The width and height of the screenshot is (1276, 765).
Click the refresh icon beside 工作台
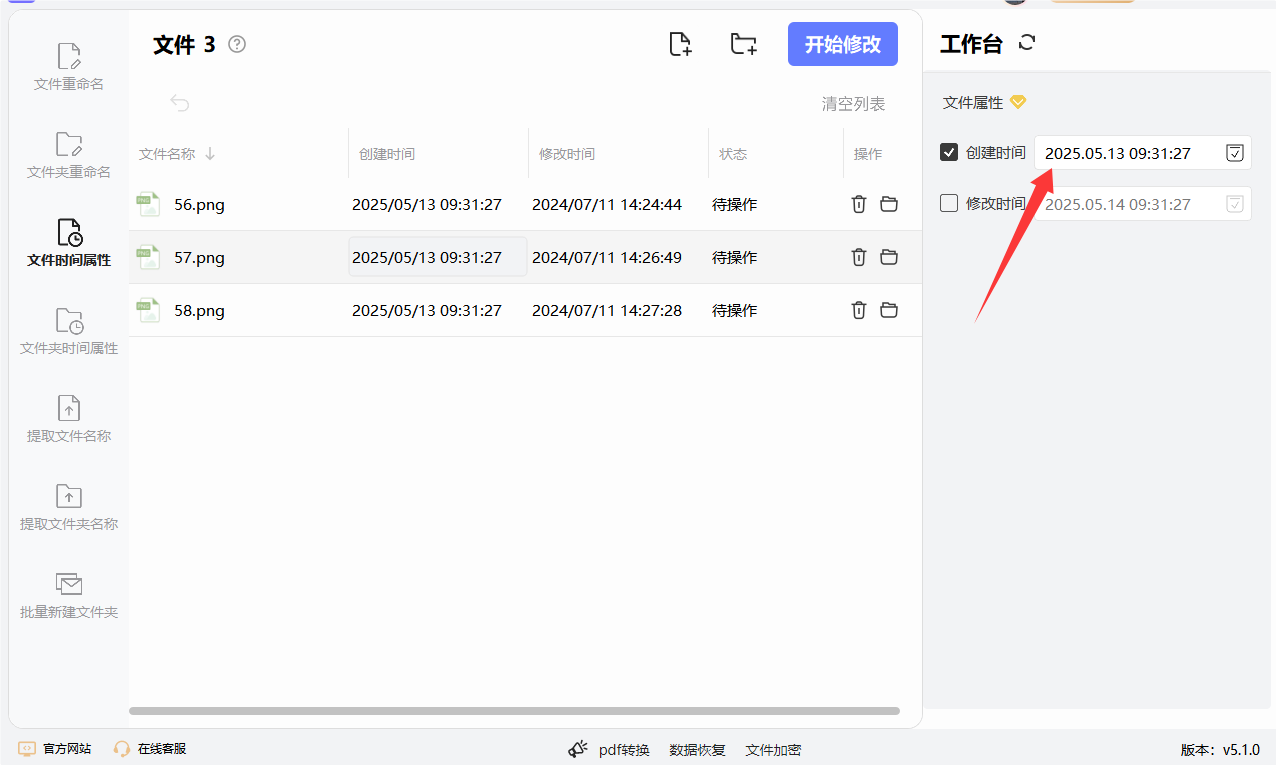click(1027, 42)
